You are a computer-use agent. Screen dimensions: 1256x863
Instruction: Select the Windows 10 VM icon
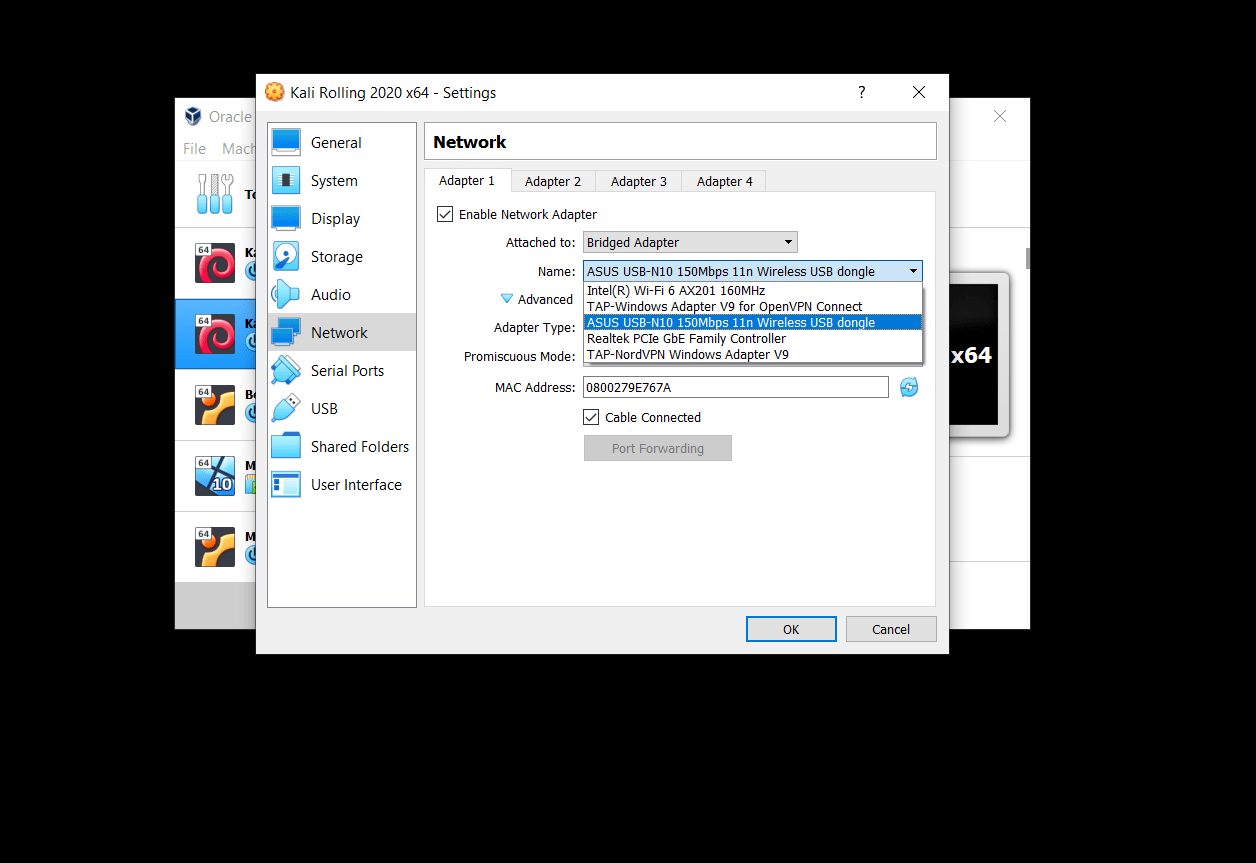click(x=215, y=476)
